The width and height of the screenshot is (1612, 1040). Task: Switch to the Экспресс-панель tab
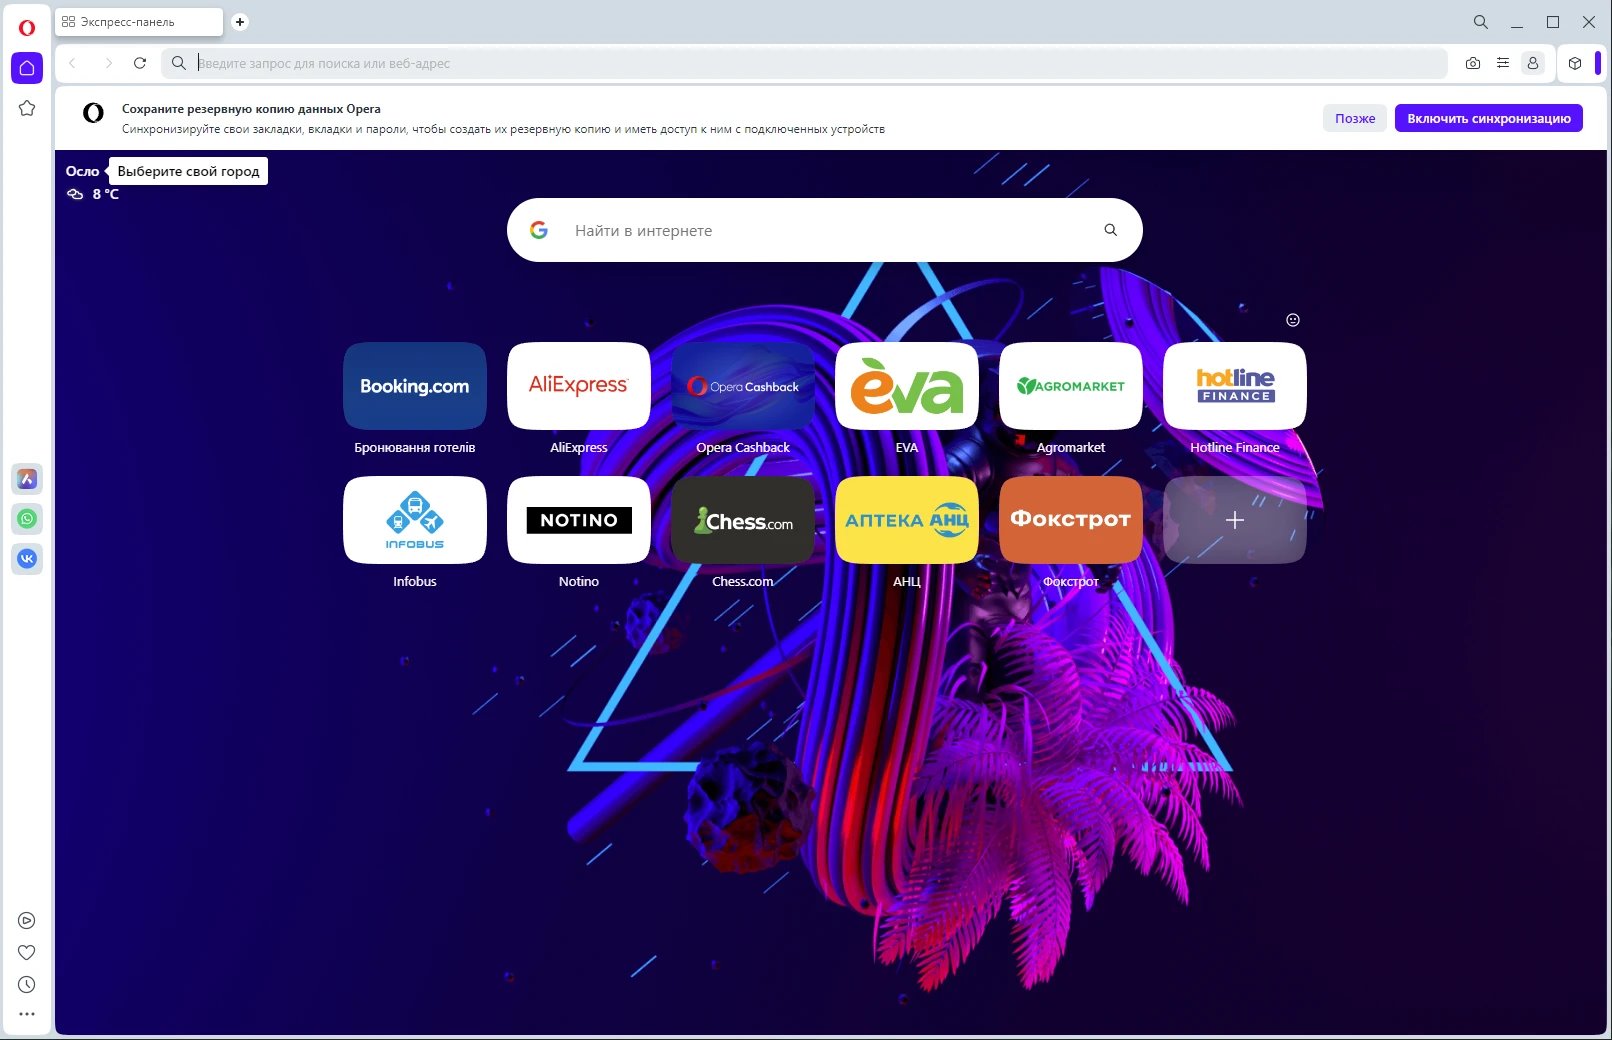point(139,22)
